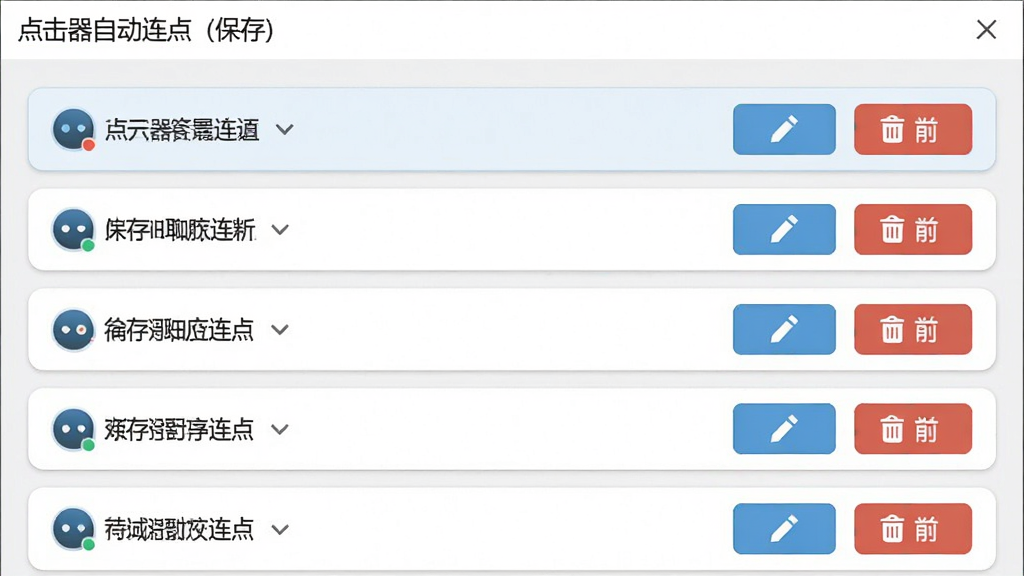Click the robot avatar with red status dot

pos(73,129)
